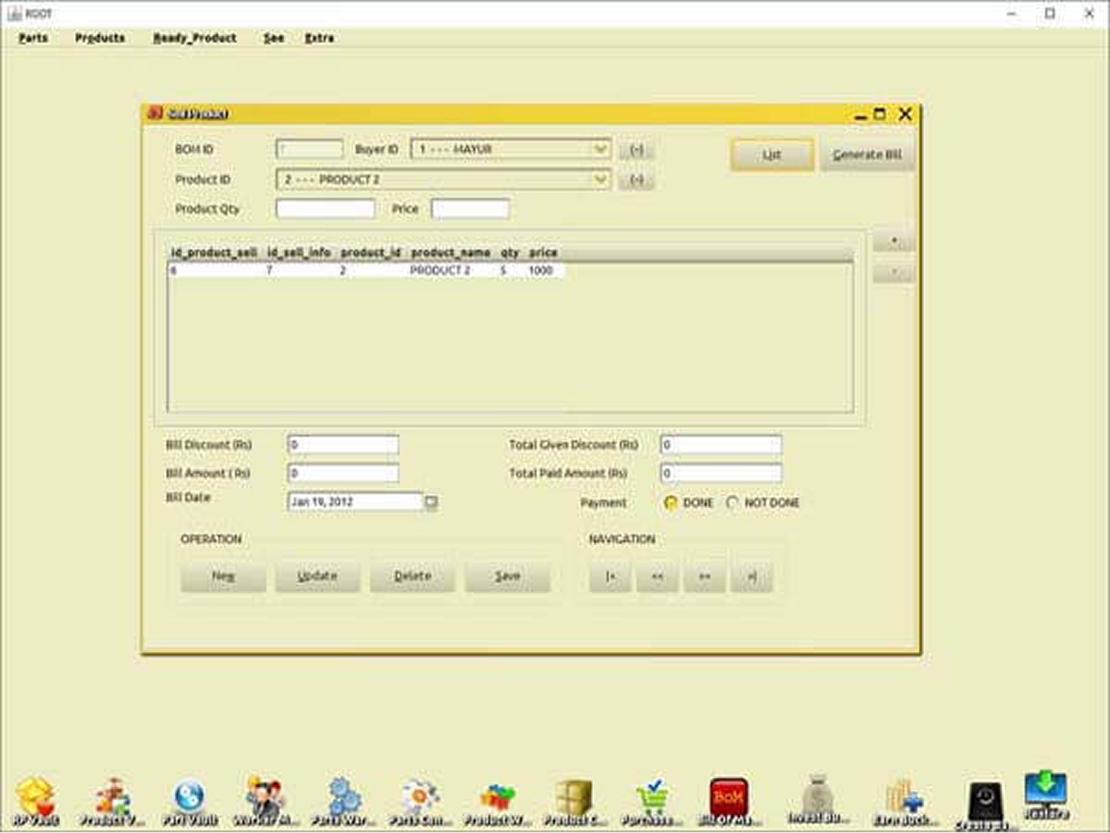The width and height of the screenshot is (1110, 833).
Task: Open the Ready_Product menu
Action: pyautogui.click(x=195, y=38)
